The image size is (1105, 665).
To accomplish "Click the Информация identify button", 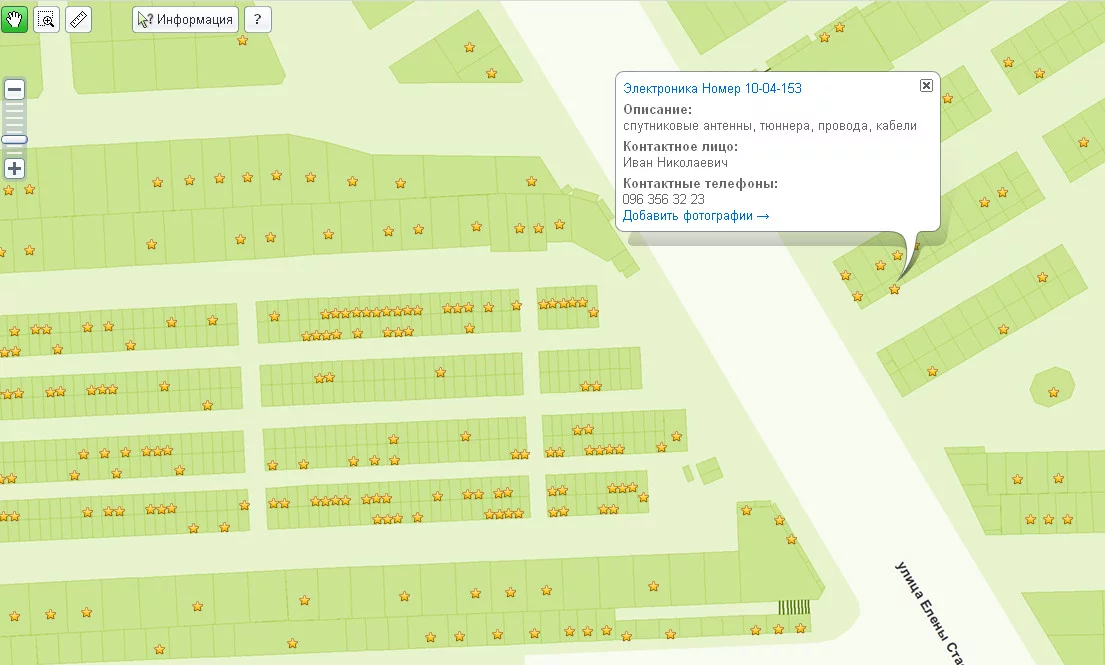I will coord(185,20).
